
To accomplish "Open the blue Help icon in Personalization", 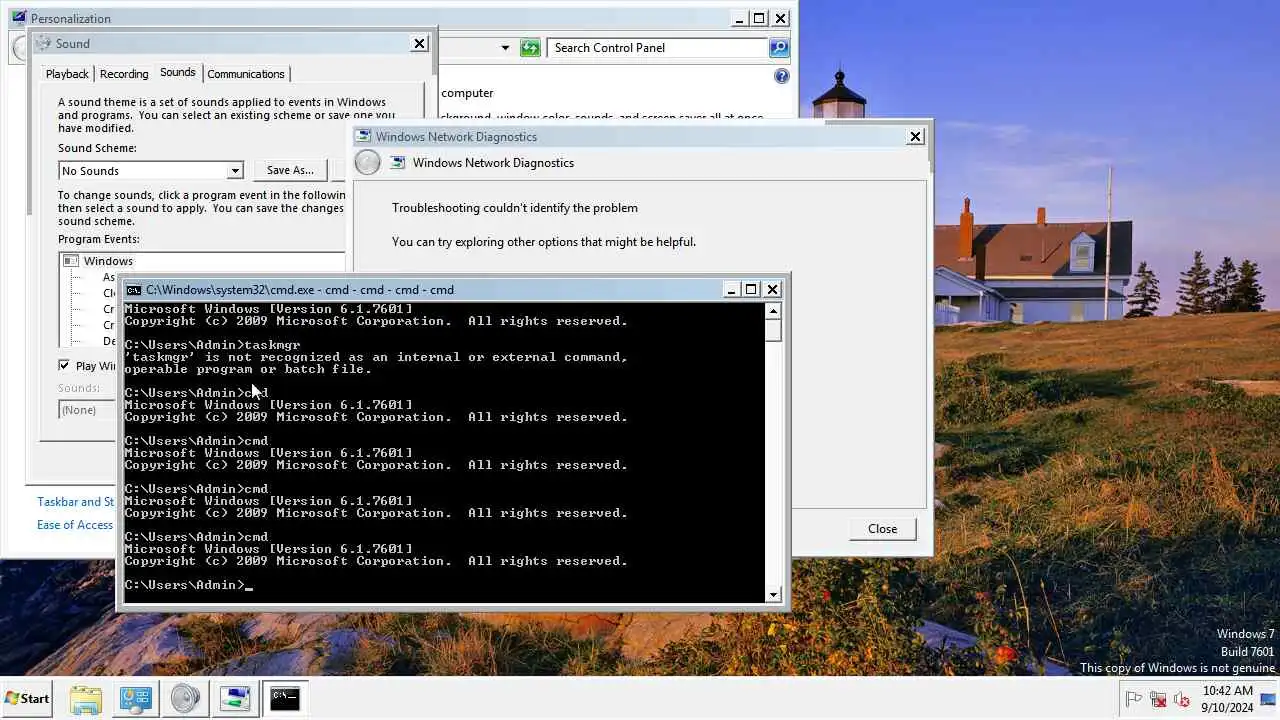I will 781,76.
